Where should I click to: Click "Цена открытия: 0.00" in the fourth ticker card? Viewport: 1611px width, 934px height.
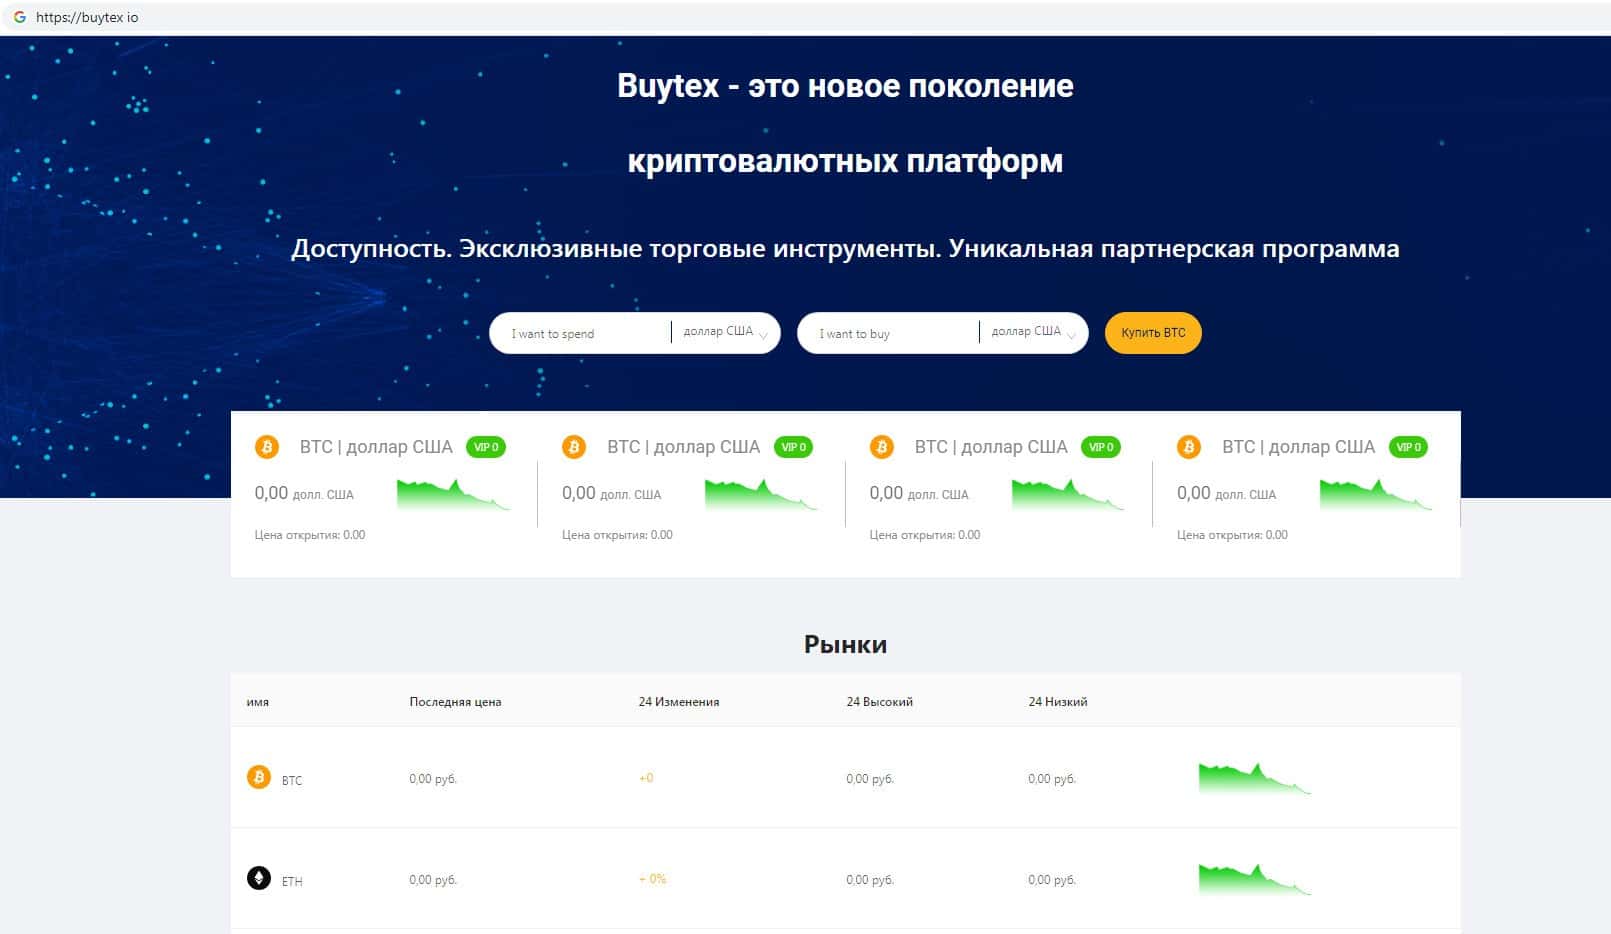point(1232,535)
